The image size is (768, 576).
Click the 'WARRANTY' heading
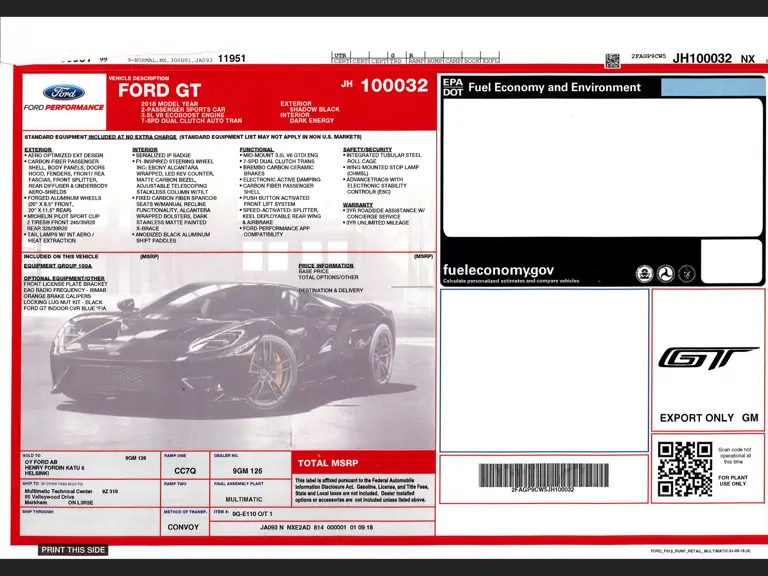(358, 205)
